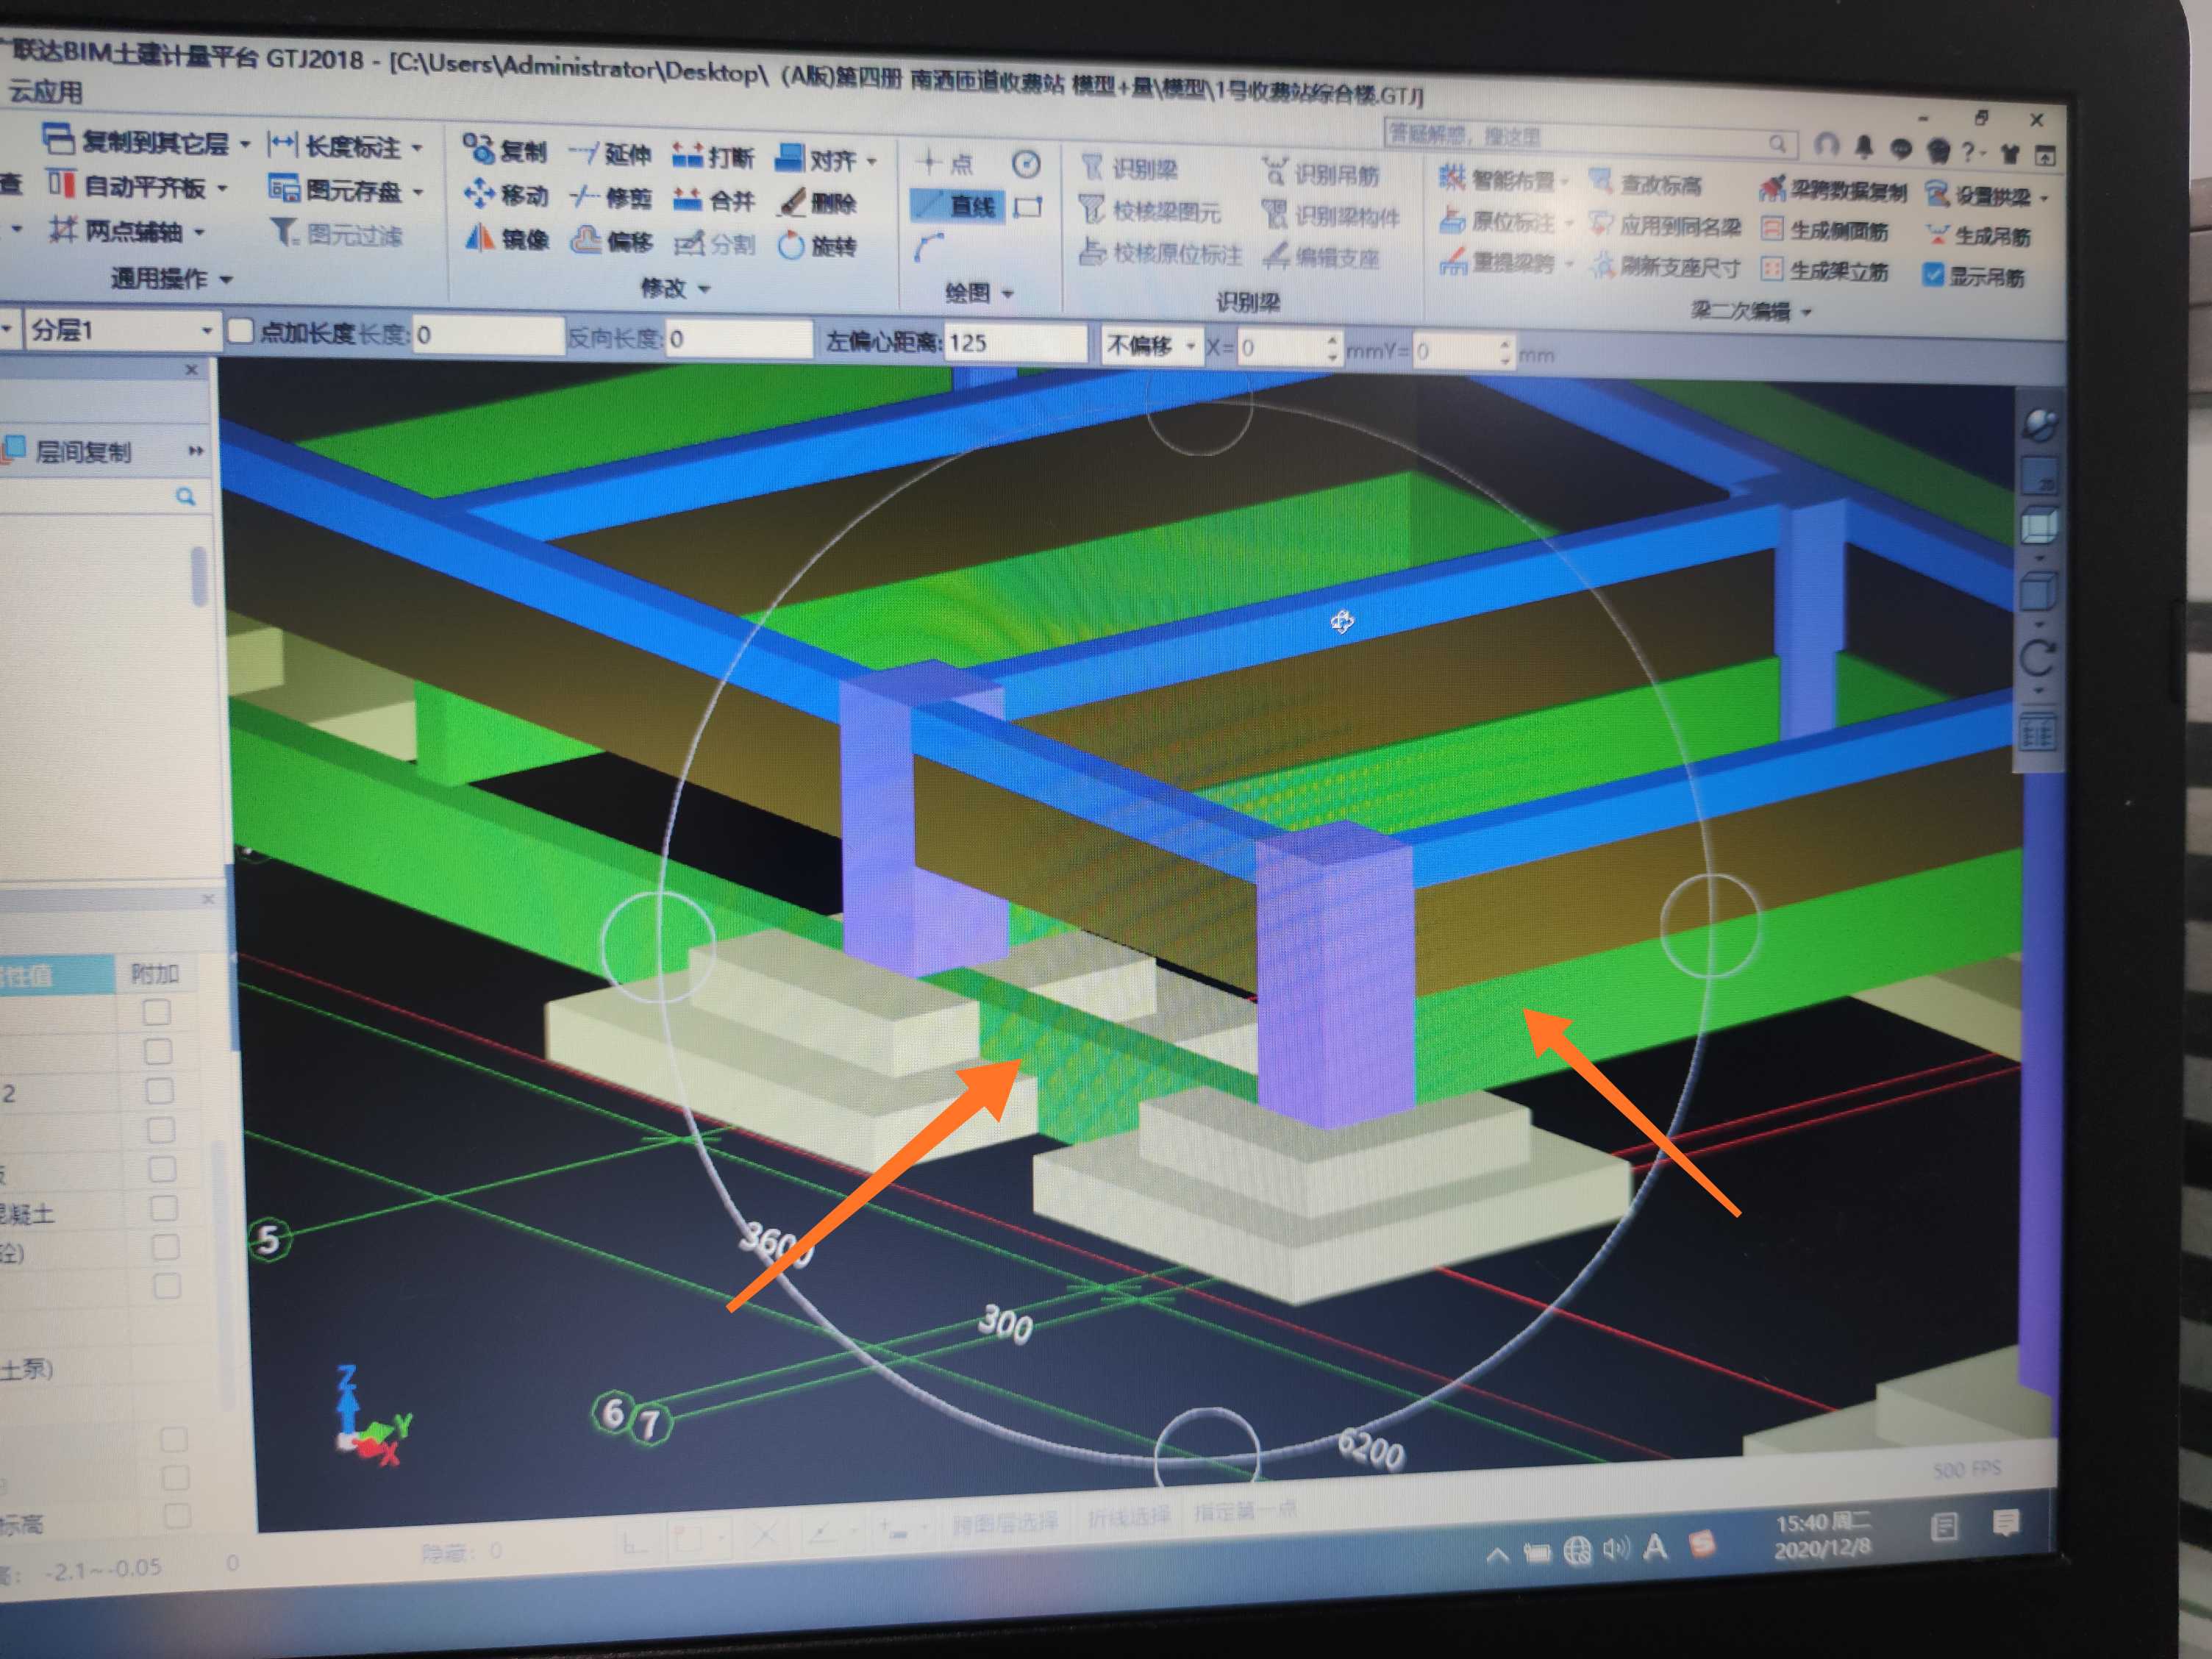Screen dimensions: 2212x1659
Task: Click the 答疑解惑 search box
Action: 1590,139
